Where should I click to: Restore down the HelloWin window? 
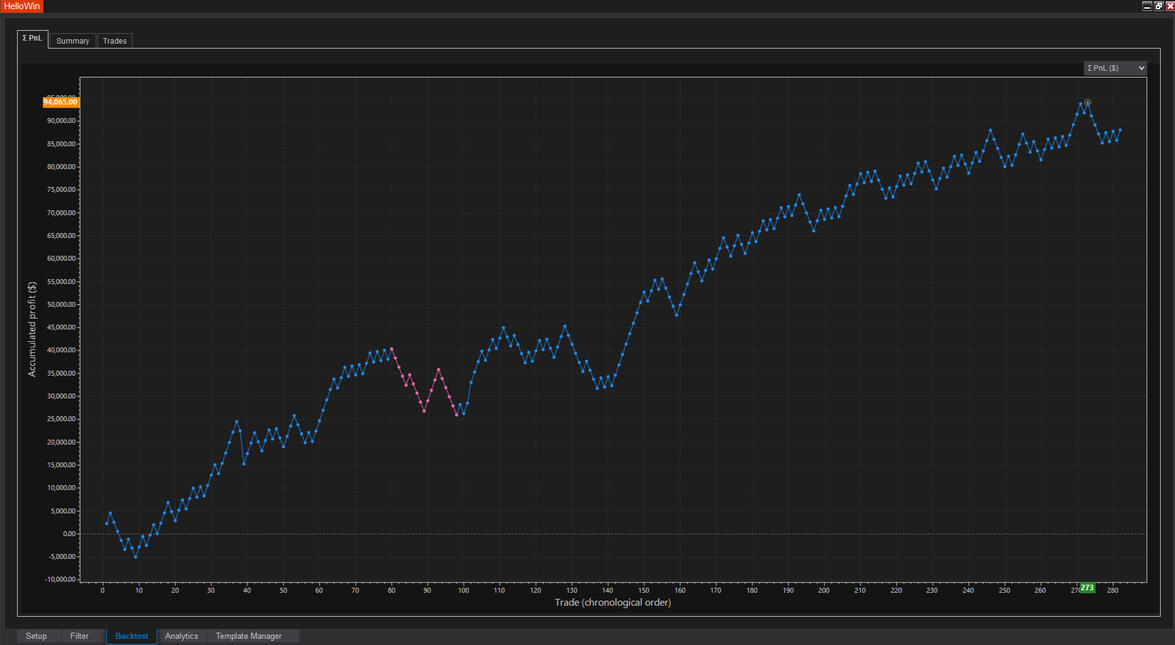pos(1158,6)
